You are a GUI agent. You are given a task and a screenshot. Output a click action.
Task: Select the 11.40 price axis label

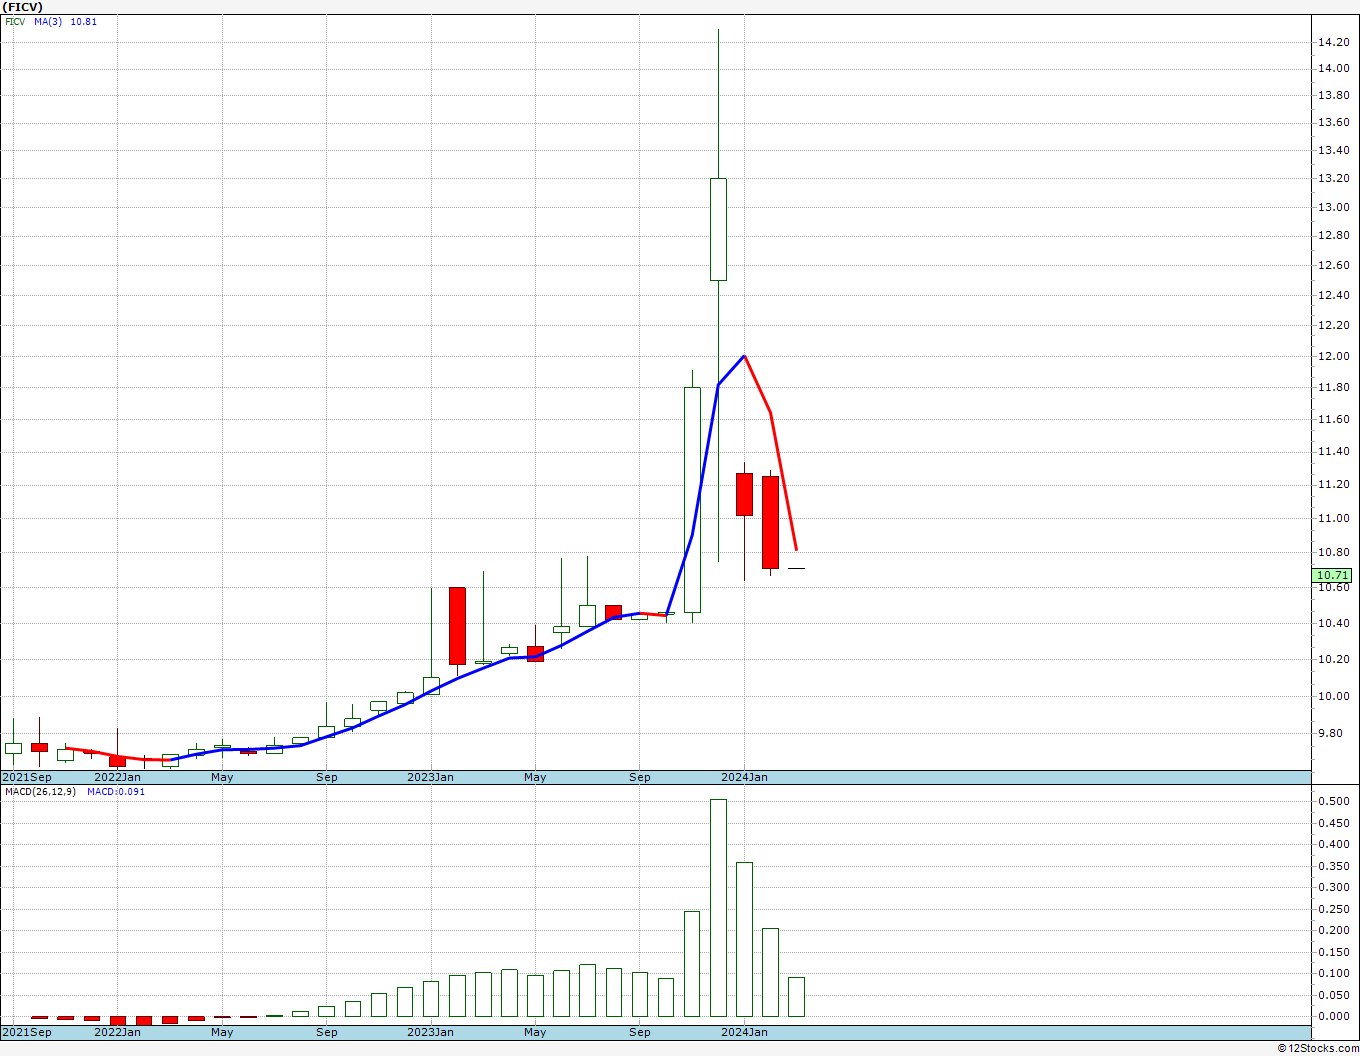tap(1333, 452)
